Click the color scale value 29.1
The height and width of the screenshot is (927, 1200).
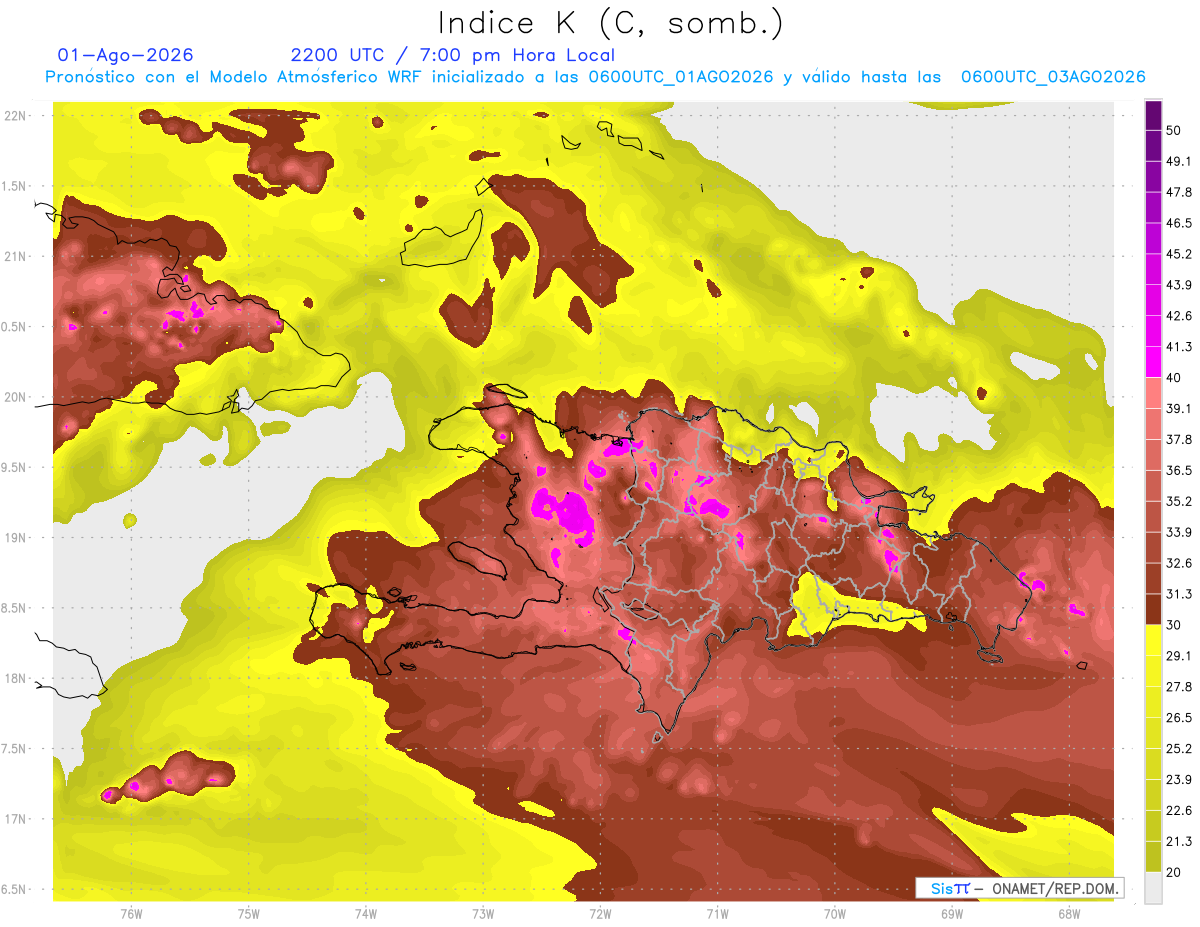pyautogui.click(x=1180, y=656)
